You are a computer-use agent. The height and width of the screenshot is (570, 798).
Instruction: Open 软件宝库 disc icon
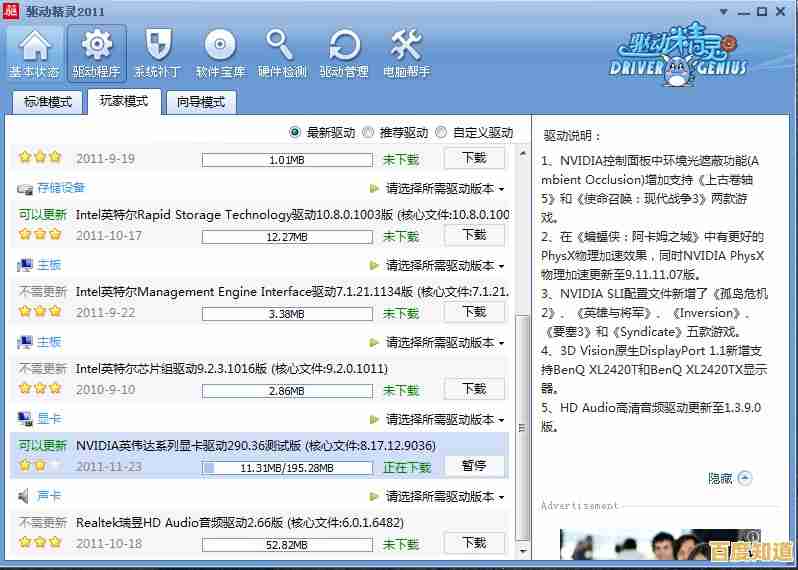220,47
